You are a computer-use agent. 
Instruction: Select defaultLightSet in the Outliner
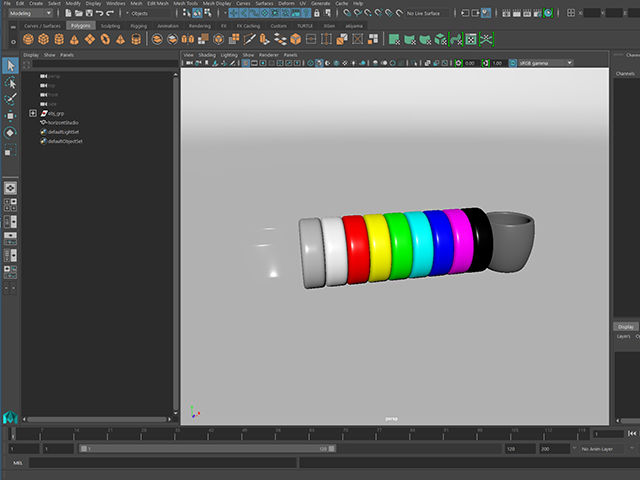tap(64, 132)
